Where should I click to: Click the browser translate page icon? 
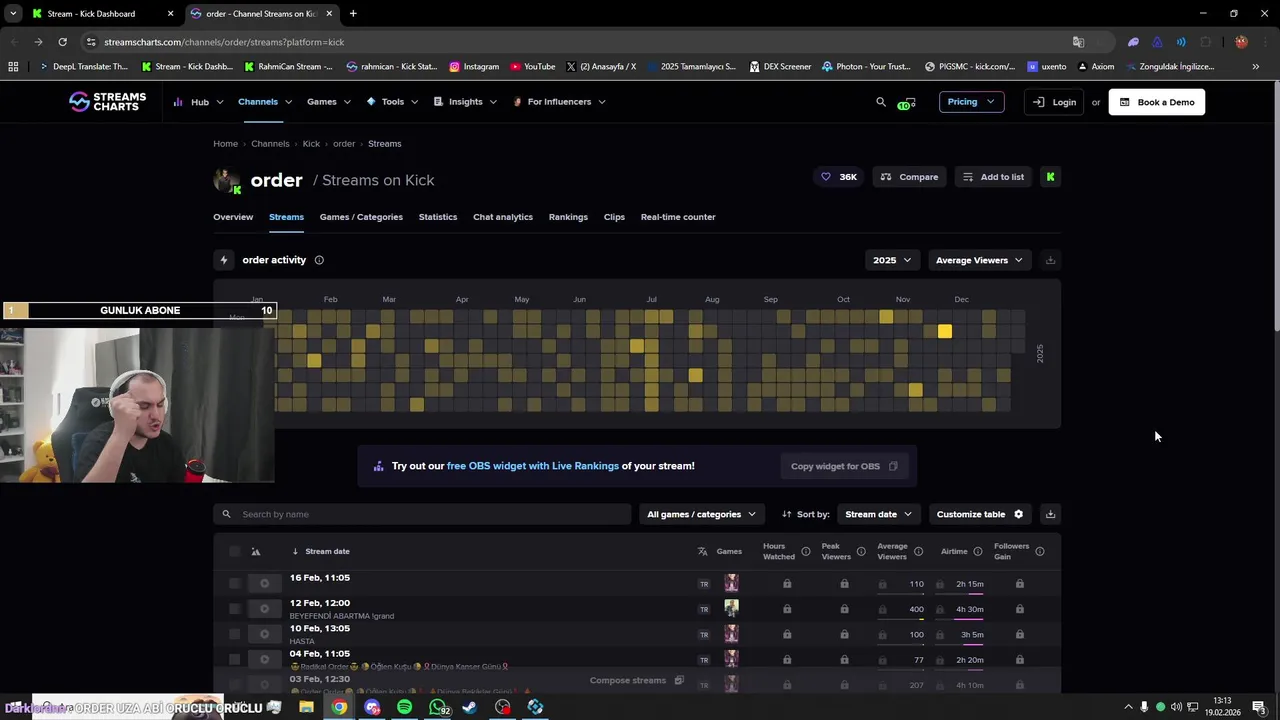coord(1078,42)
